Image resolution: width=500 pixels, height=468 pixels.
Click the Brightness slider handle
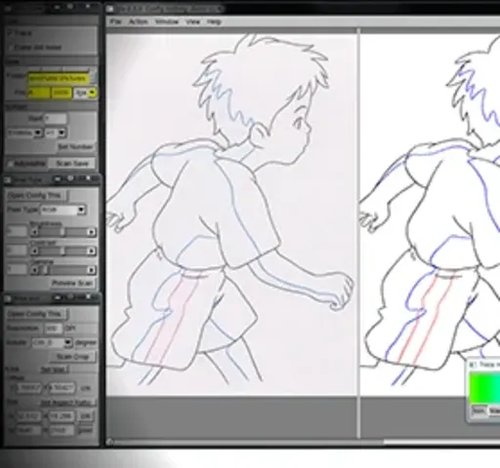[62, 232]
